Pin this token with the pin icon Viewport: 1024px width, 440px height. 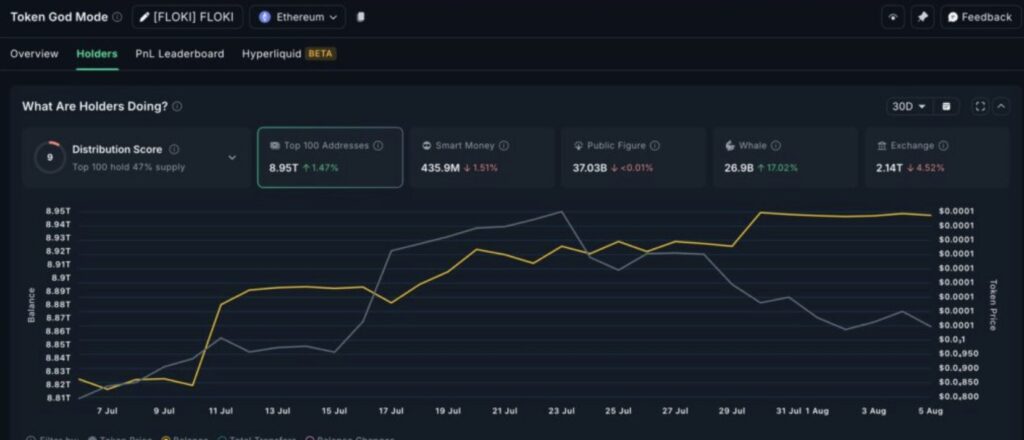(x=922, y=17)
